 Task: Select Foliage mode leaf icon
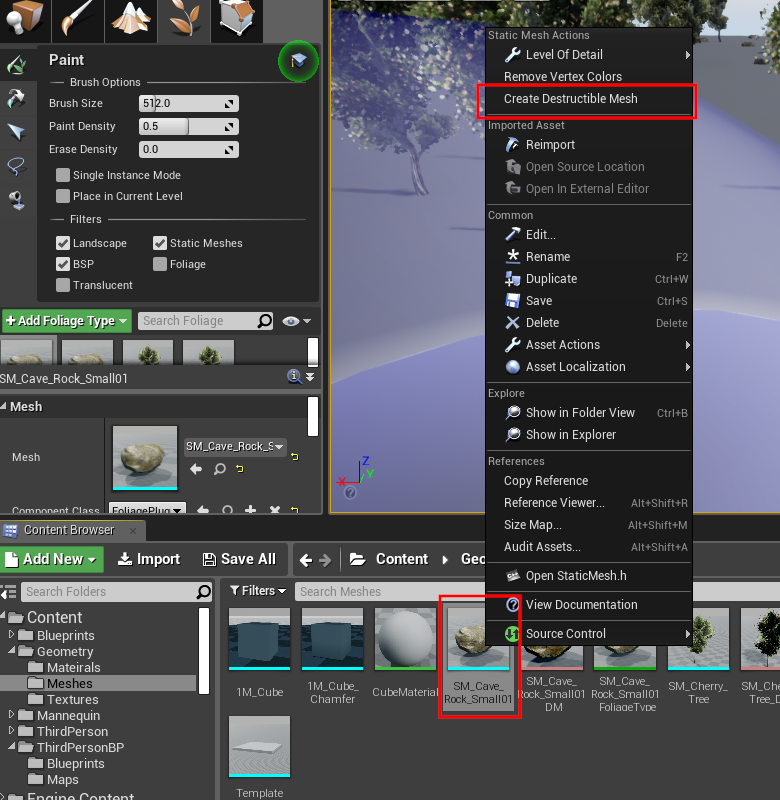tap(184, 19)
